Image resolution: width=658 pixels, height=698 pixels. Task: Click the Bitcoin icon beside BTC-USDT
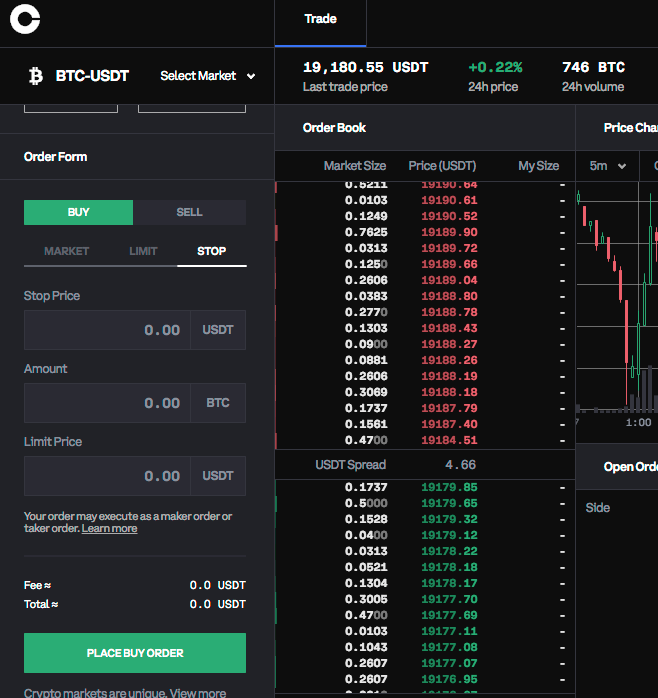coord(36,76)
